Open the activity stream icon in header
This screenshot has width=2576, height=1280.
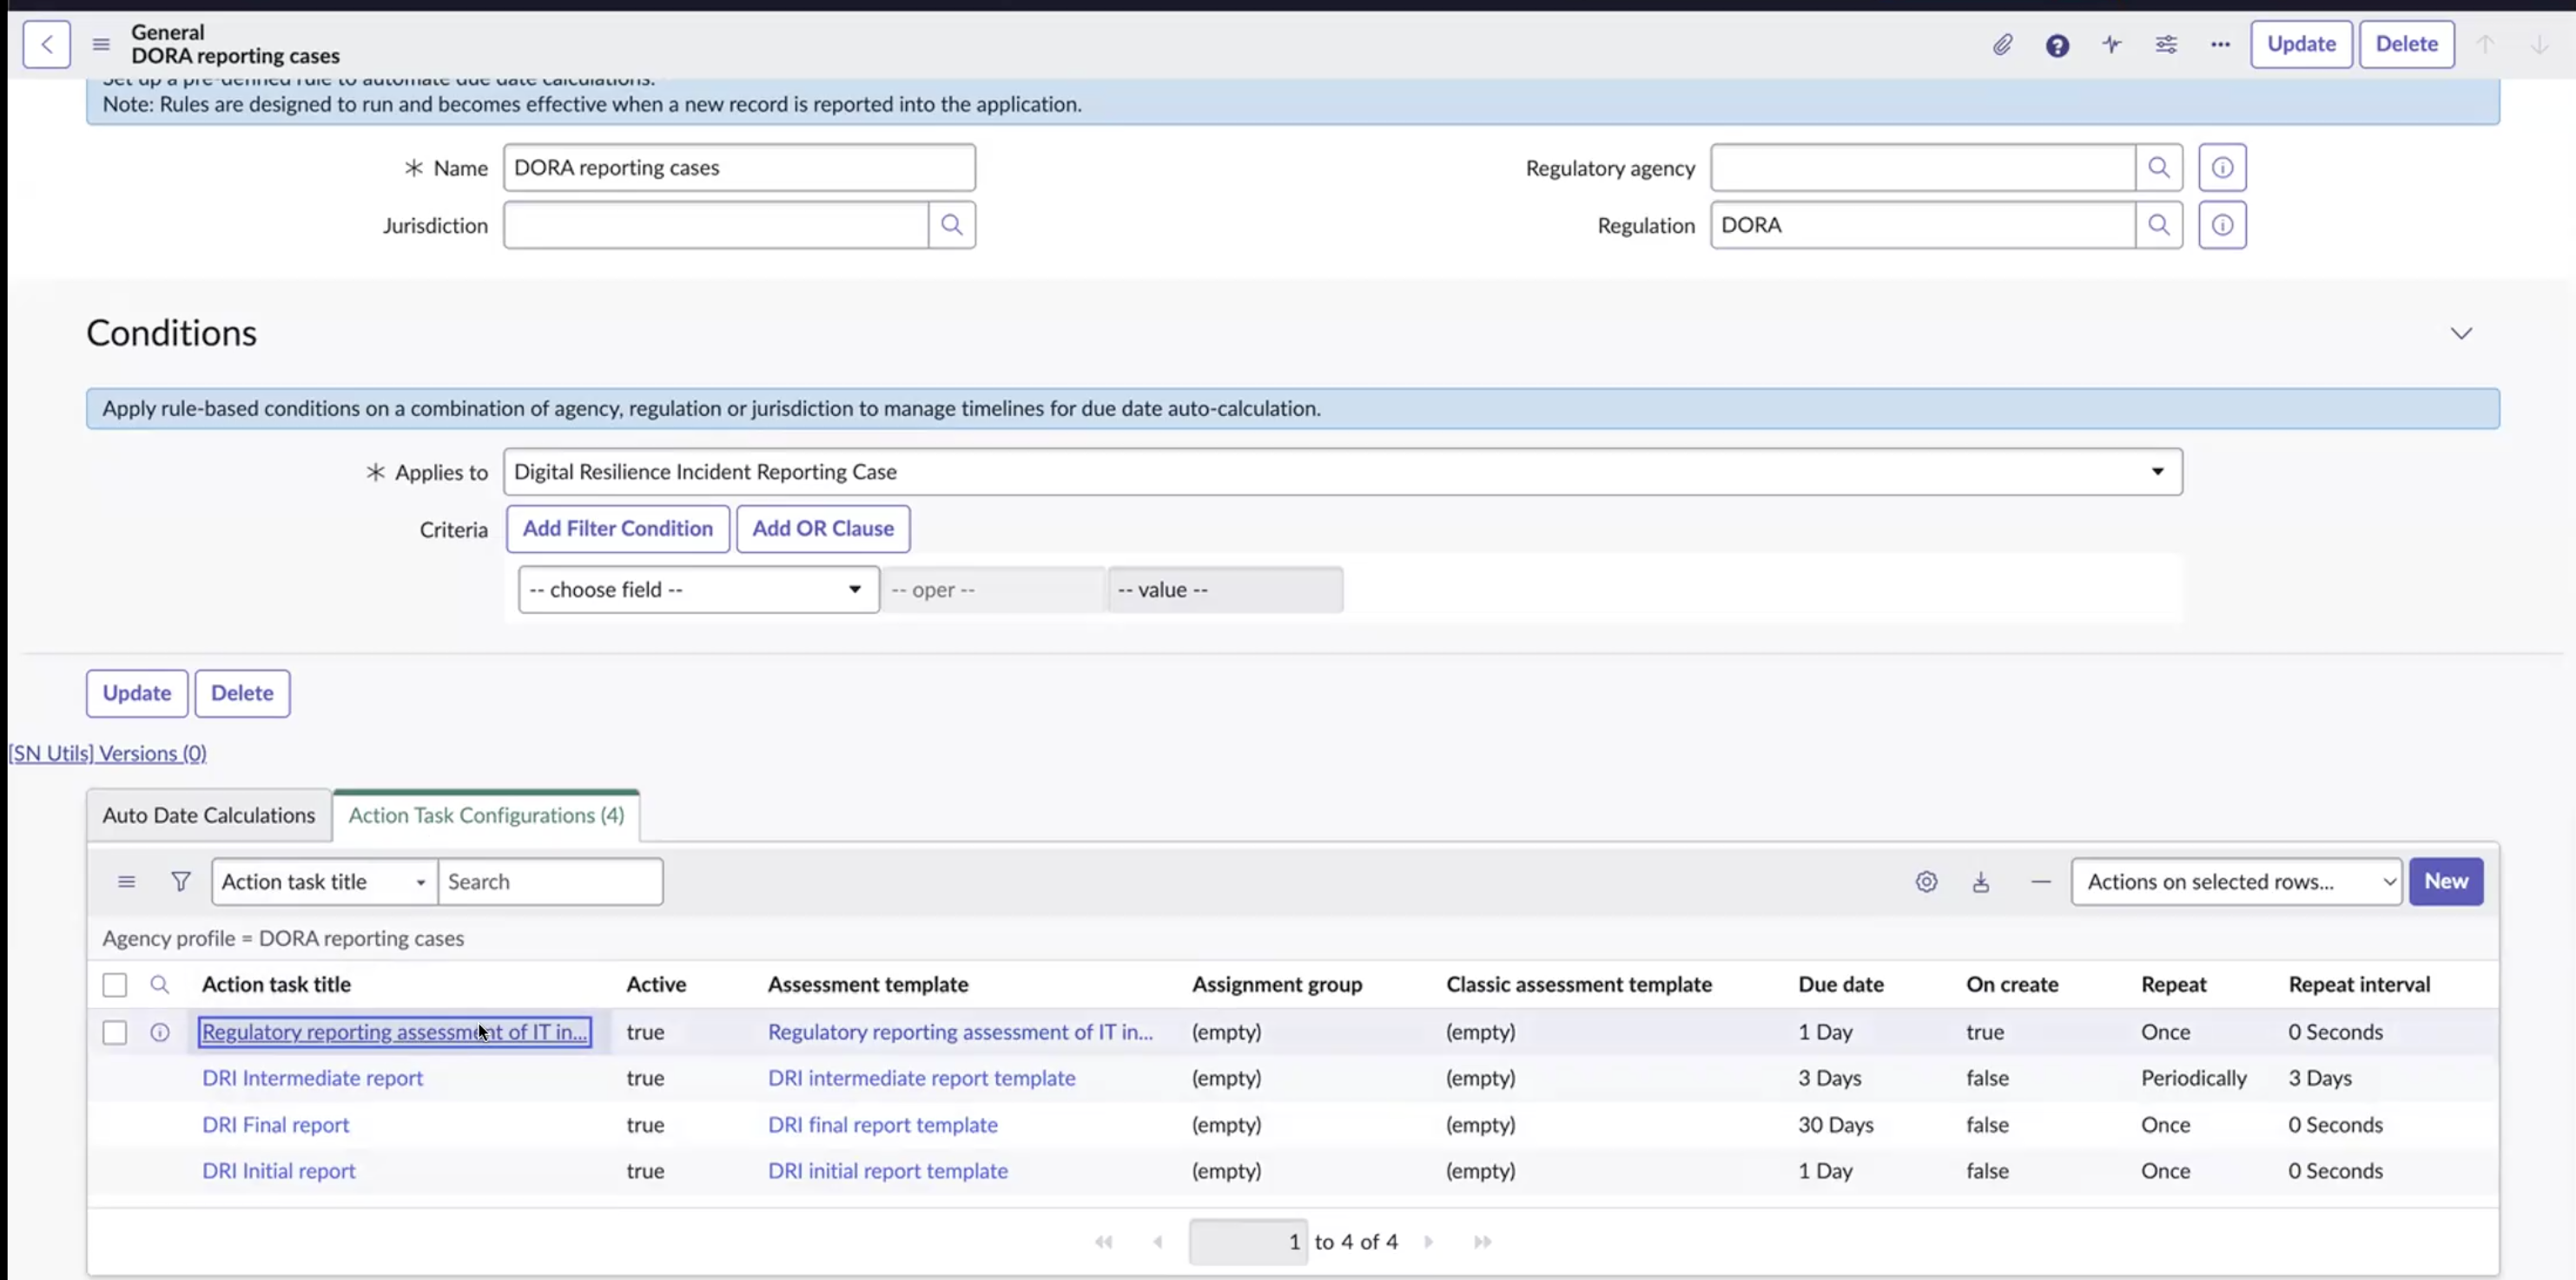tap(2111, 44)
